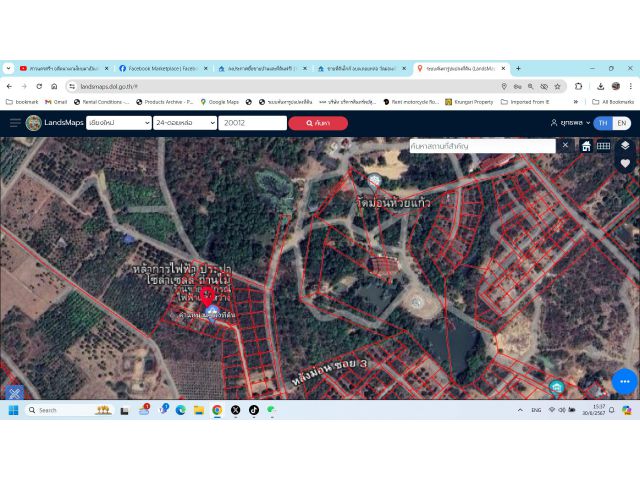Bookmark this page with star icon
The height and width of the screenshot is (480, 640).
(x=557, y=87)
